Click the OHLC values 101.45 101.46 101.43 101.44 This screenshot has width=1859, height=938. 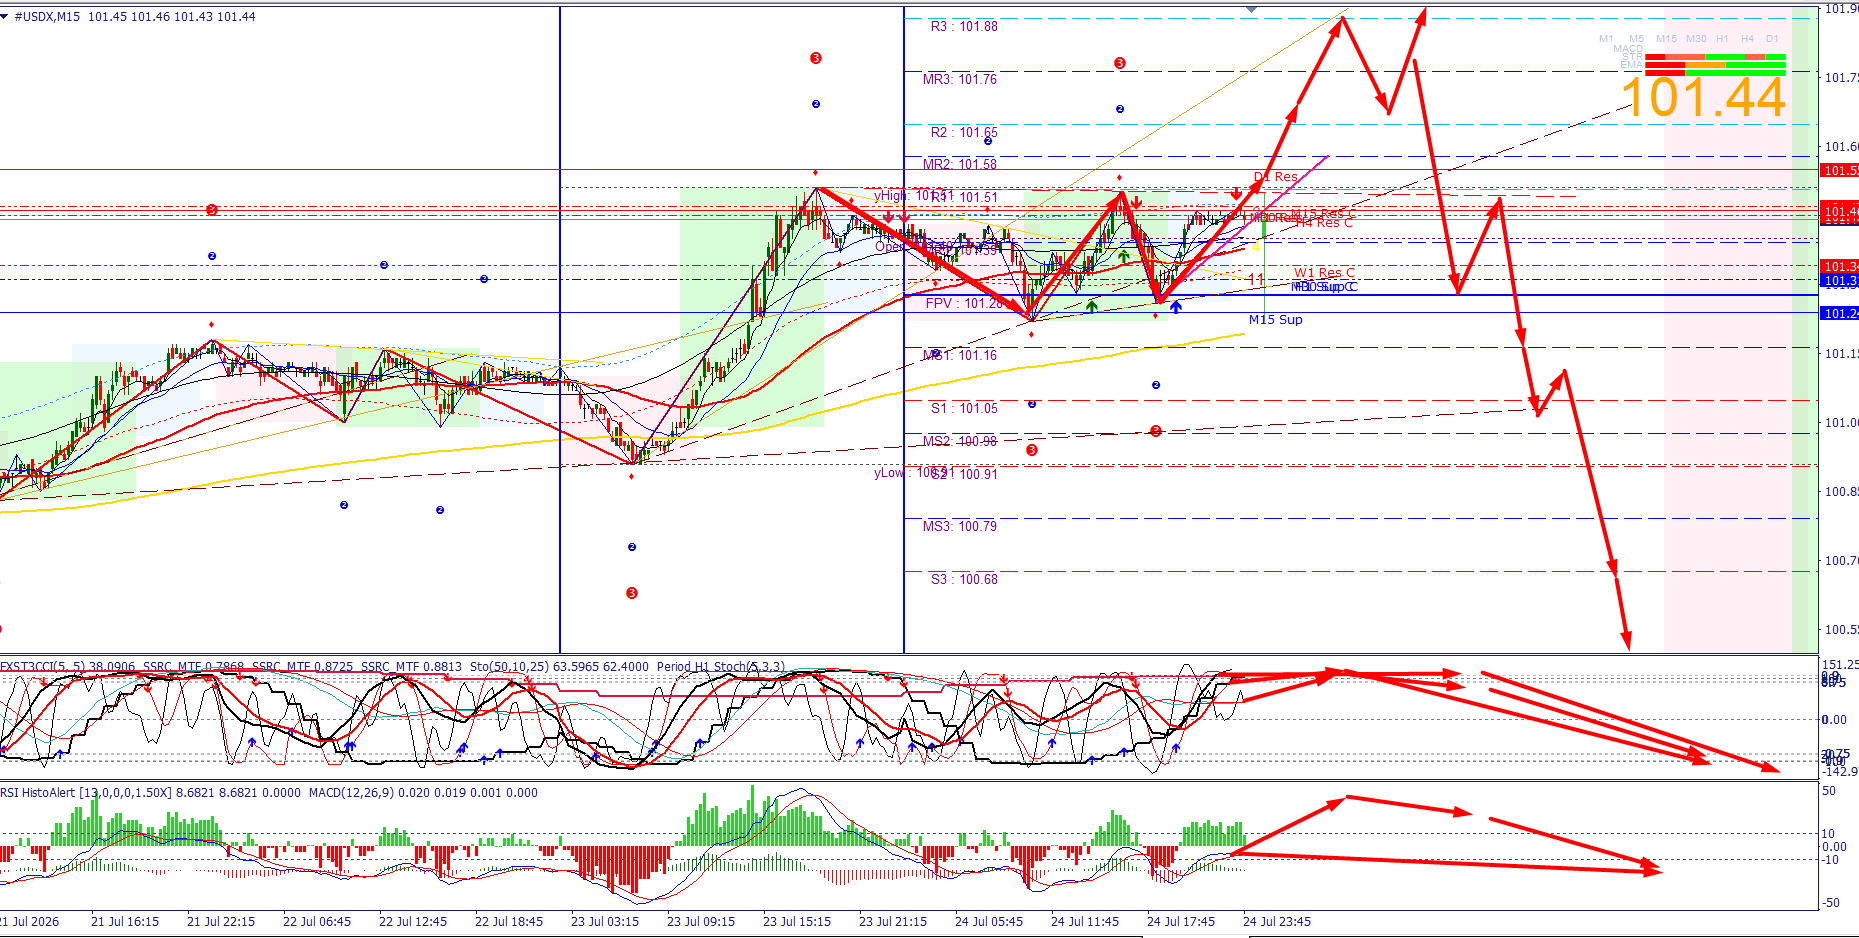[x=172, y=17]
